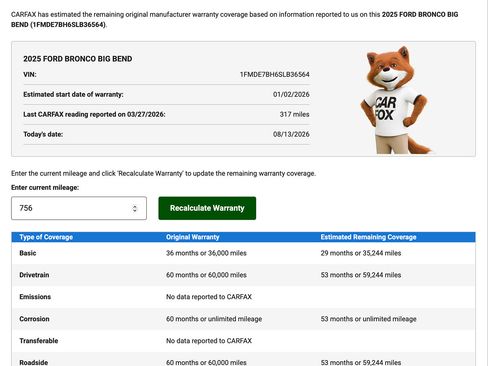The height and width of the screenshot is (366, 488).
Task: Click Transferable's No data reported to CARFAX
Action: pos(209,341)
